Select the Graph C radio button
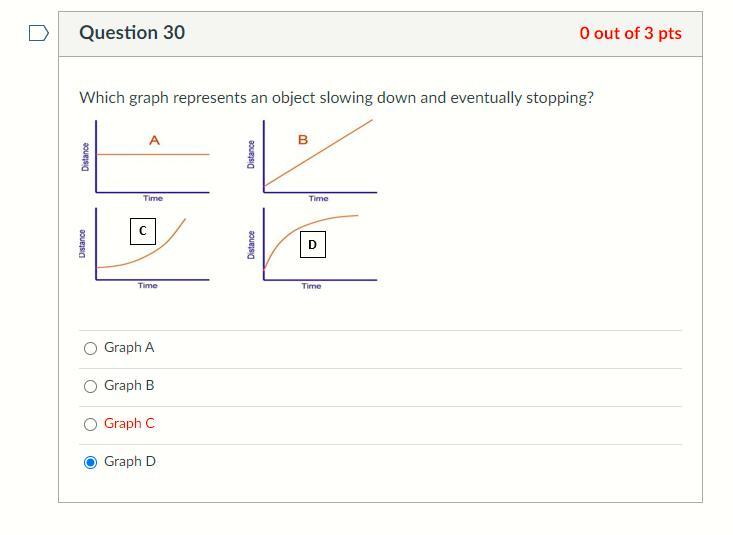This screenshot has height=535, width=733. 90,424
